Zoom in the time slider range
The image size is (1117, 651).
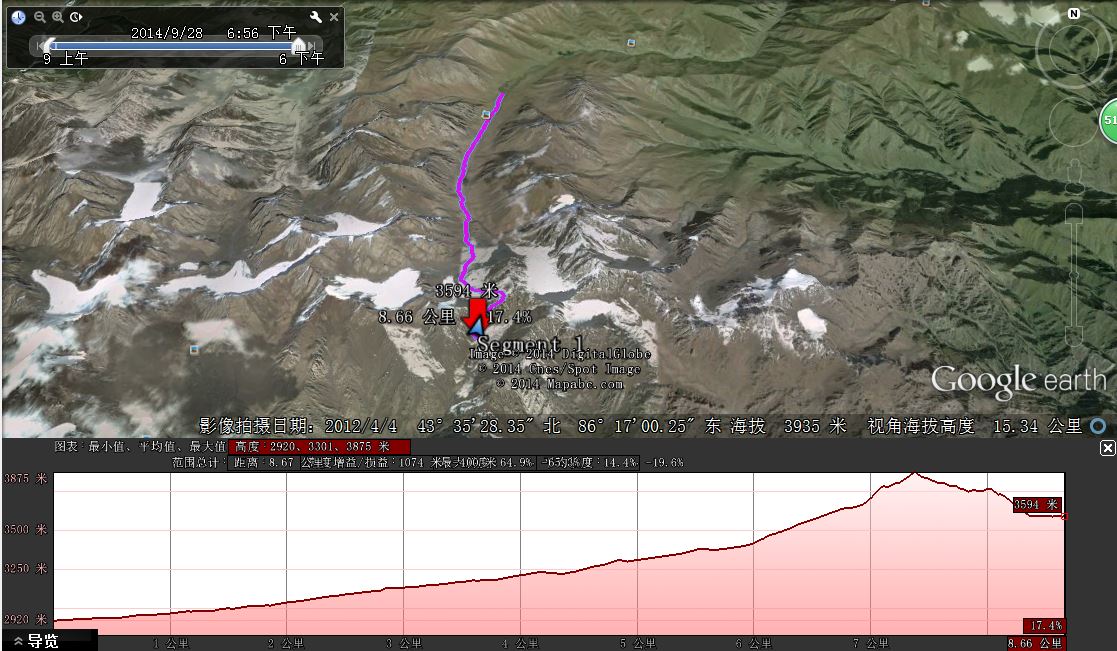pos(58,17)
